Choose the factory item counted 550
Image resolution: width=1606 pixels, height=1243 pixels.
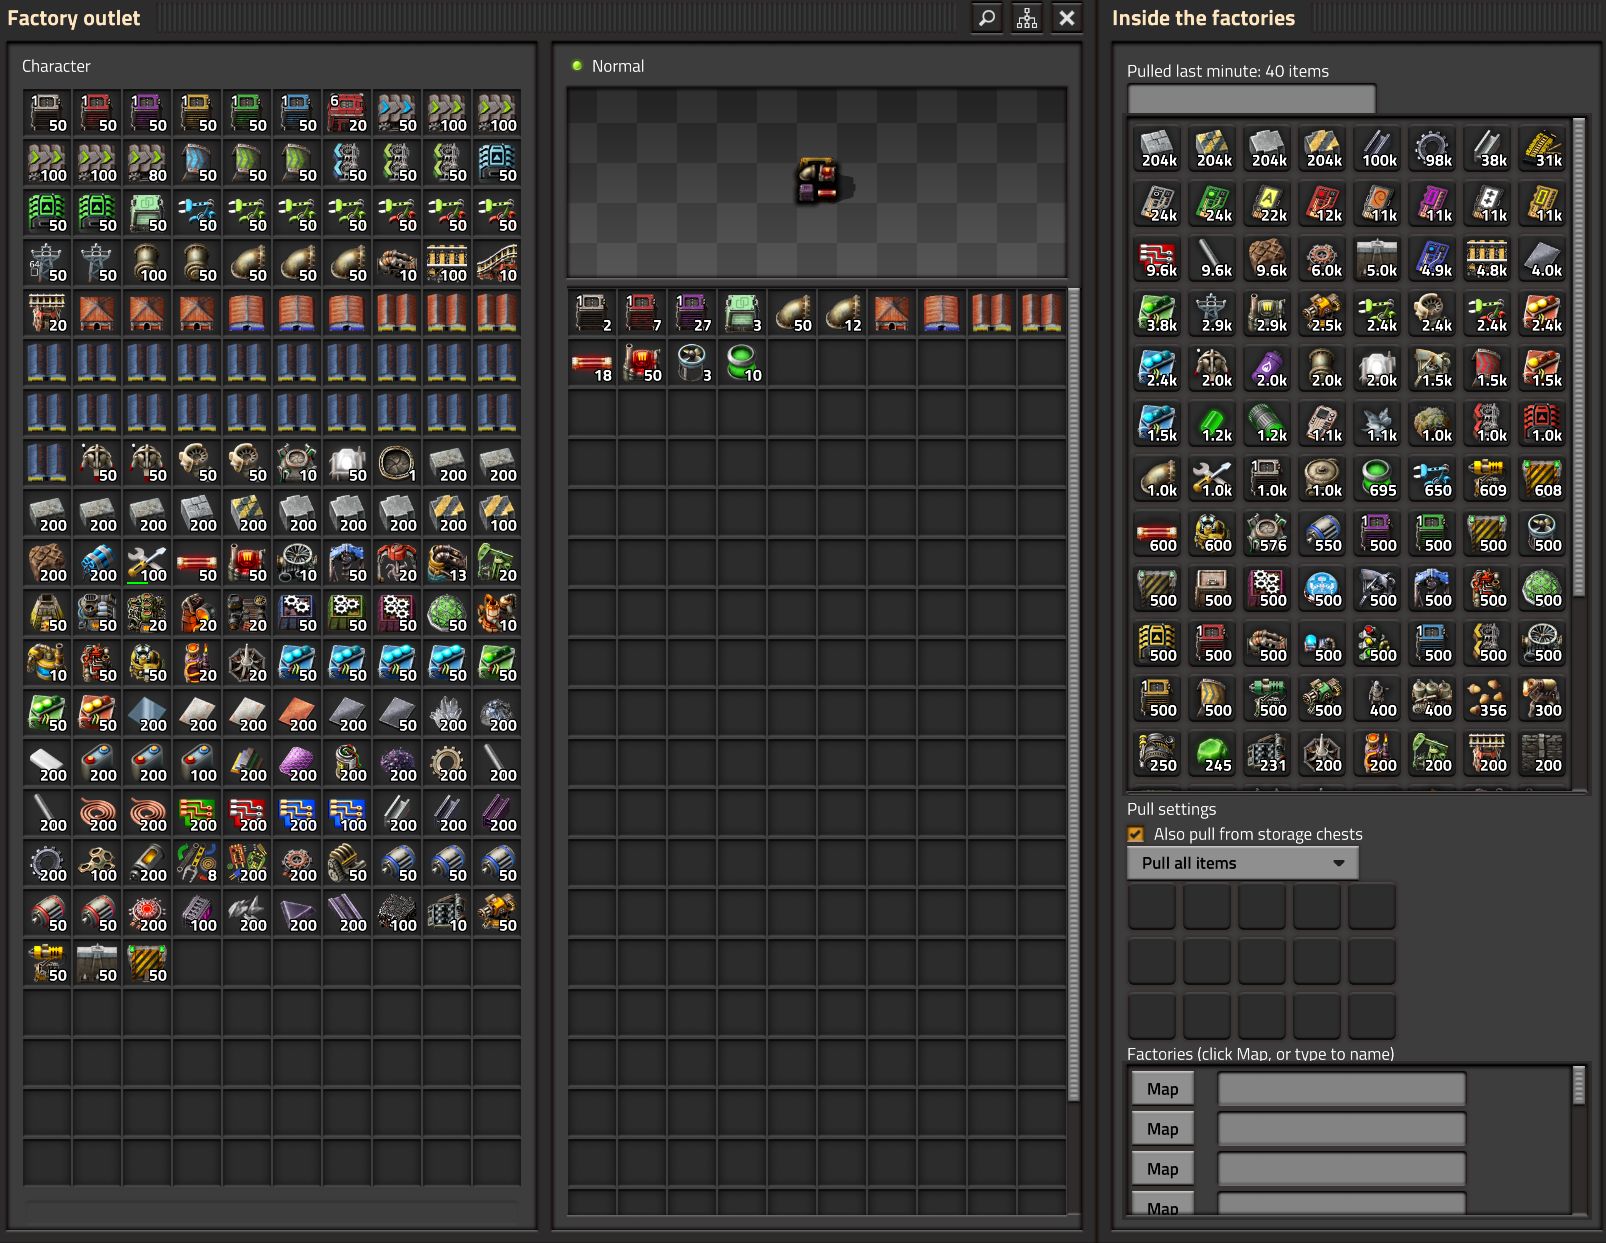tap(1322, 533)
